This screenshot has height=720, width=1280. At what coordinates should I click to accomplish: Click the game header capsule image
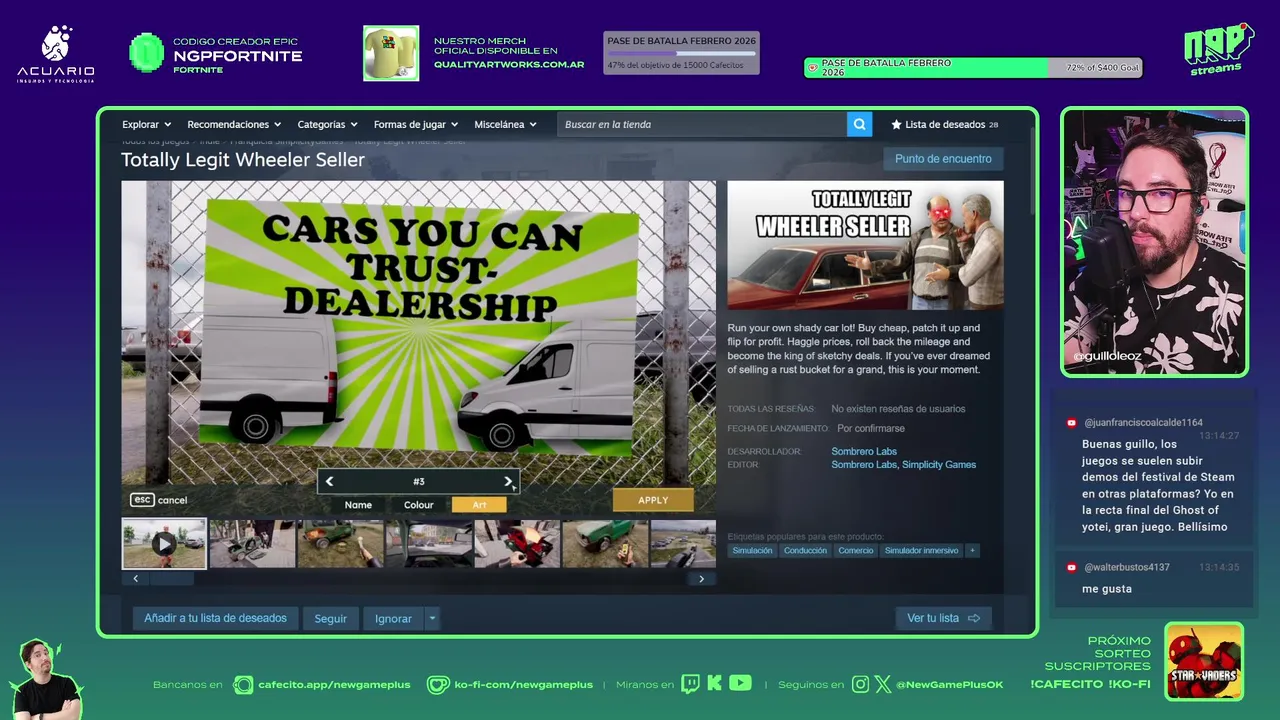(865, 245)
